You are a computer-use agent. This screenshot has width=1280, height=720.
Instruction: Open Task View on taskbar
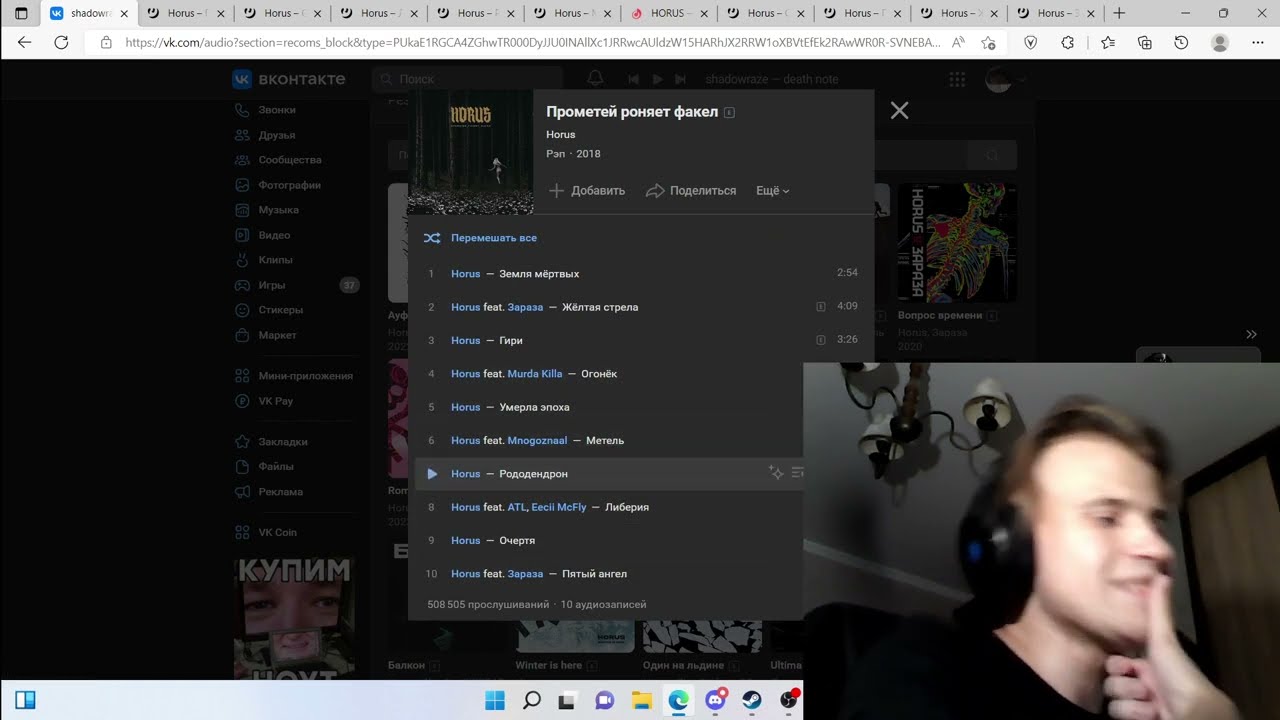[567, 700]
